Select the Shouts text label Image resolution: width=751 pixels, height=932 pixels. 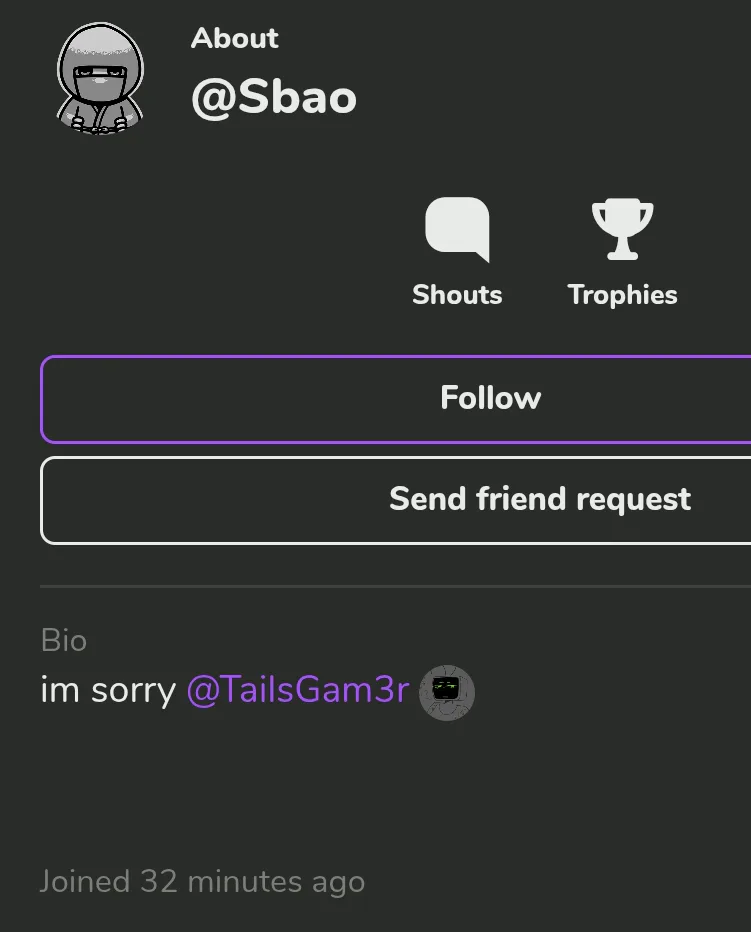click(x=457, y=295)
